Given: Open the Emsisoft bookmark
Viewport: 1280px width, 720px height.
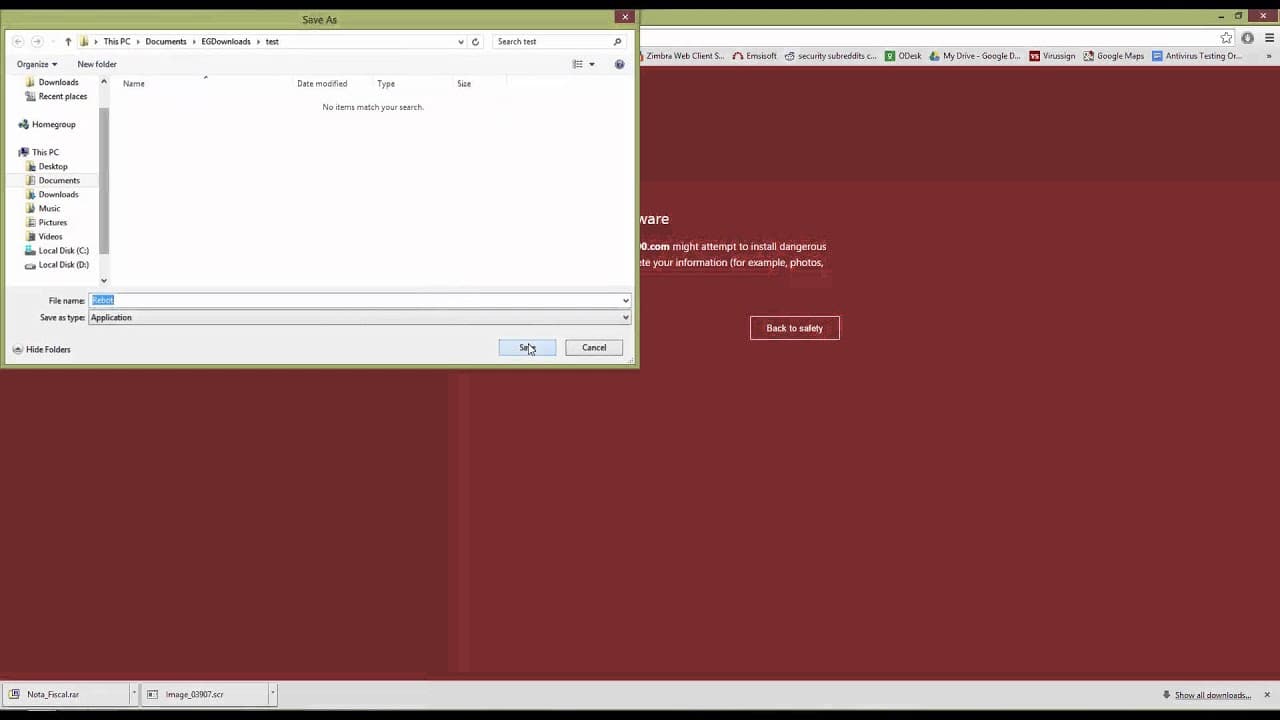Looking at the screenshot, I should [x=754, y=56].
